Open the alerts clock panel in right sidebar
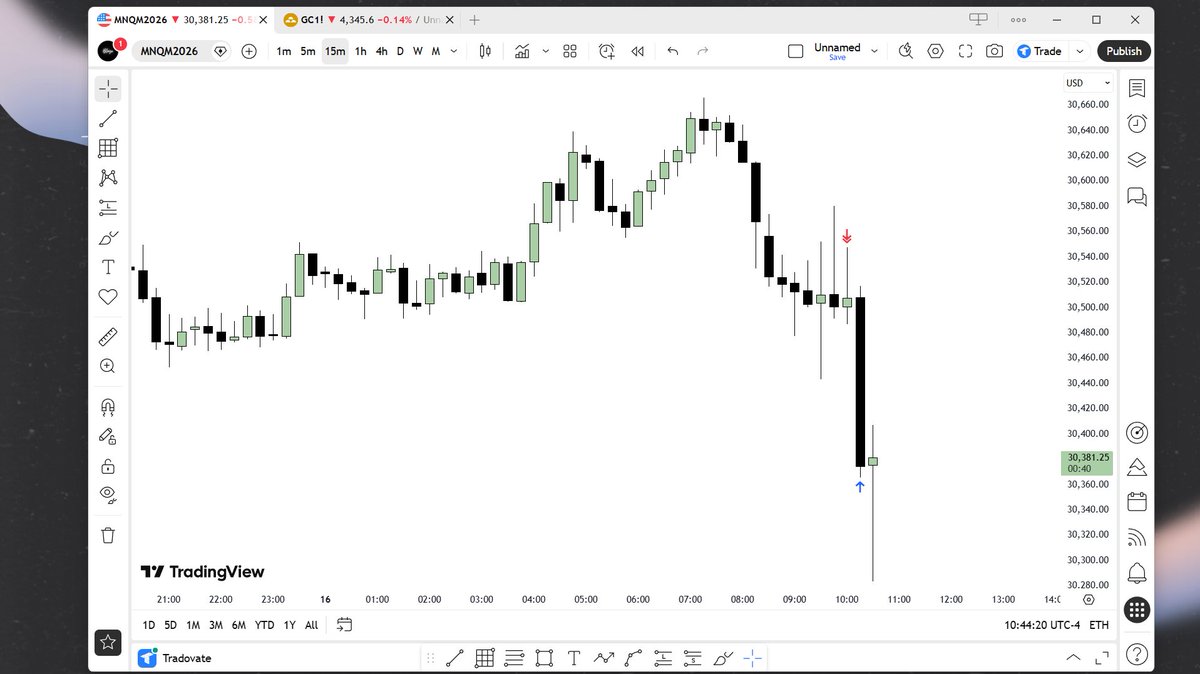 [1136, 123]
